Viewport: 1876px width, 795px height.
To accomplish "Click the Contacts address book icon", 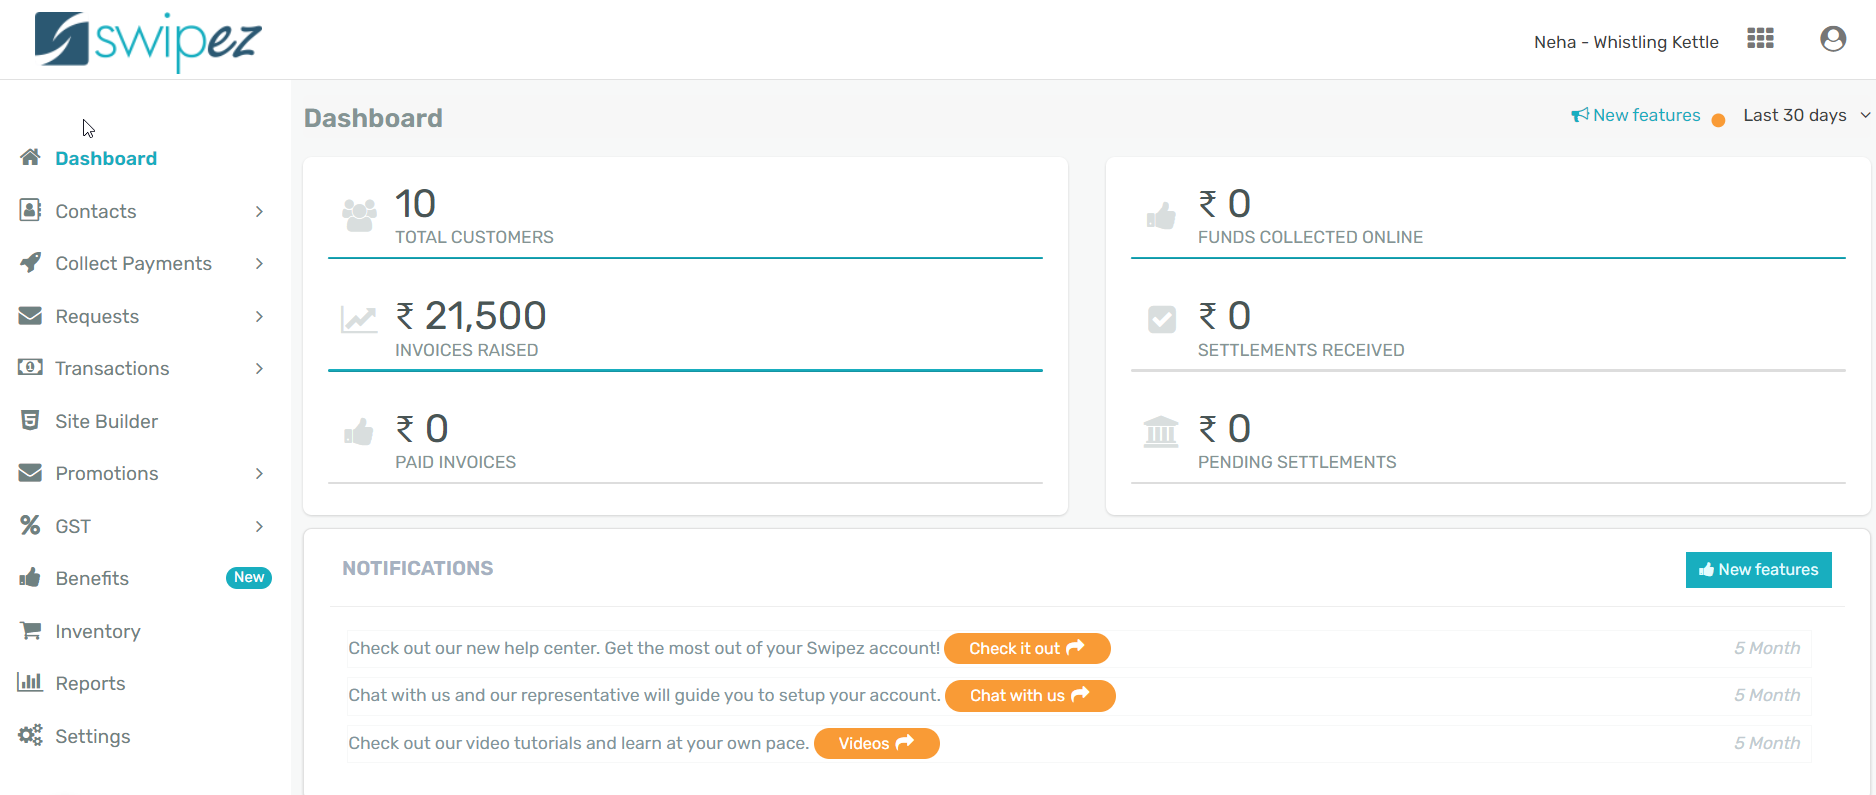I will coord(30,210).
